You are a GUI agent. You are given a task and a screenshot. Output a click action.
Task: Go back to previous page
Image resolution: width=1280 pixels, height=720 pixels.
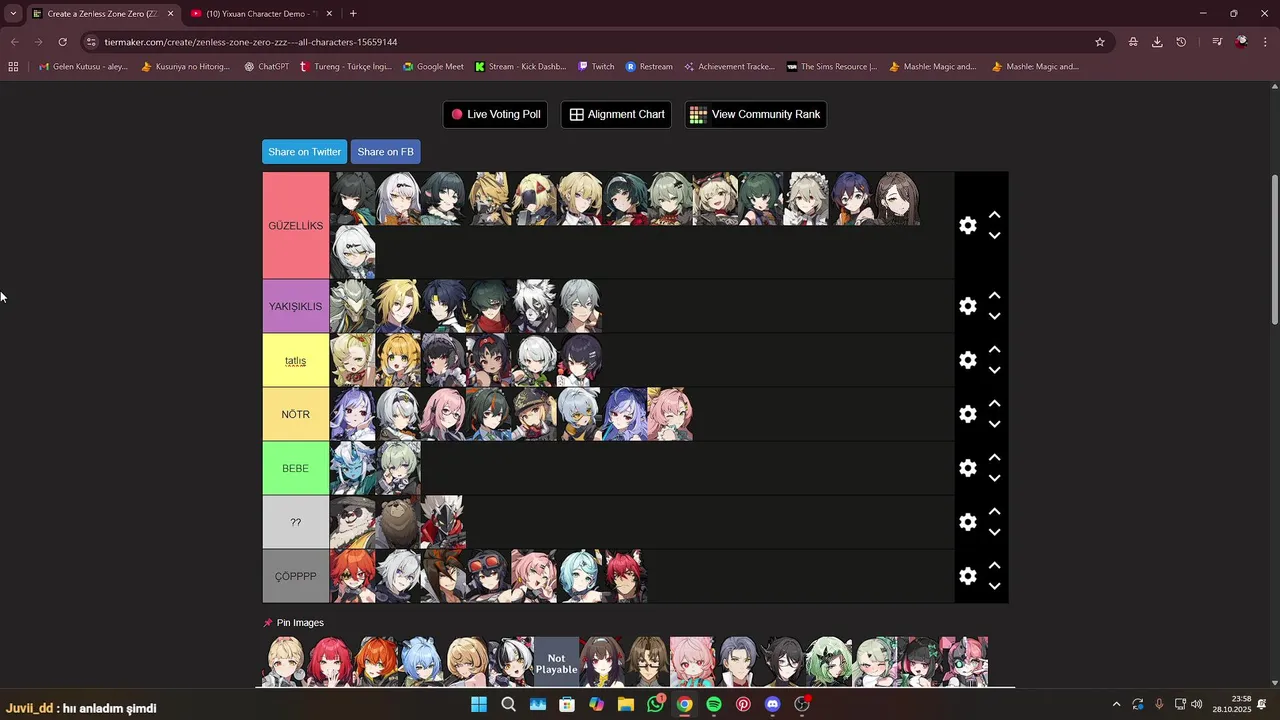(14, 42)
